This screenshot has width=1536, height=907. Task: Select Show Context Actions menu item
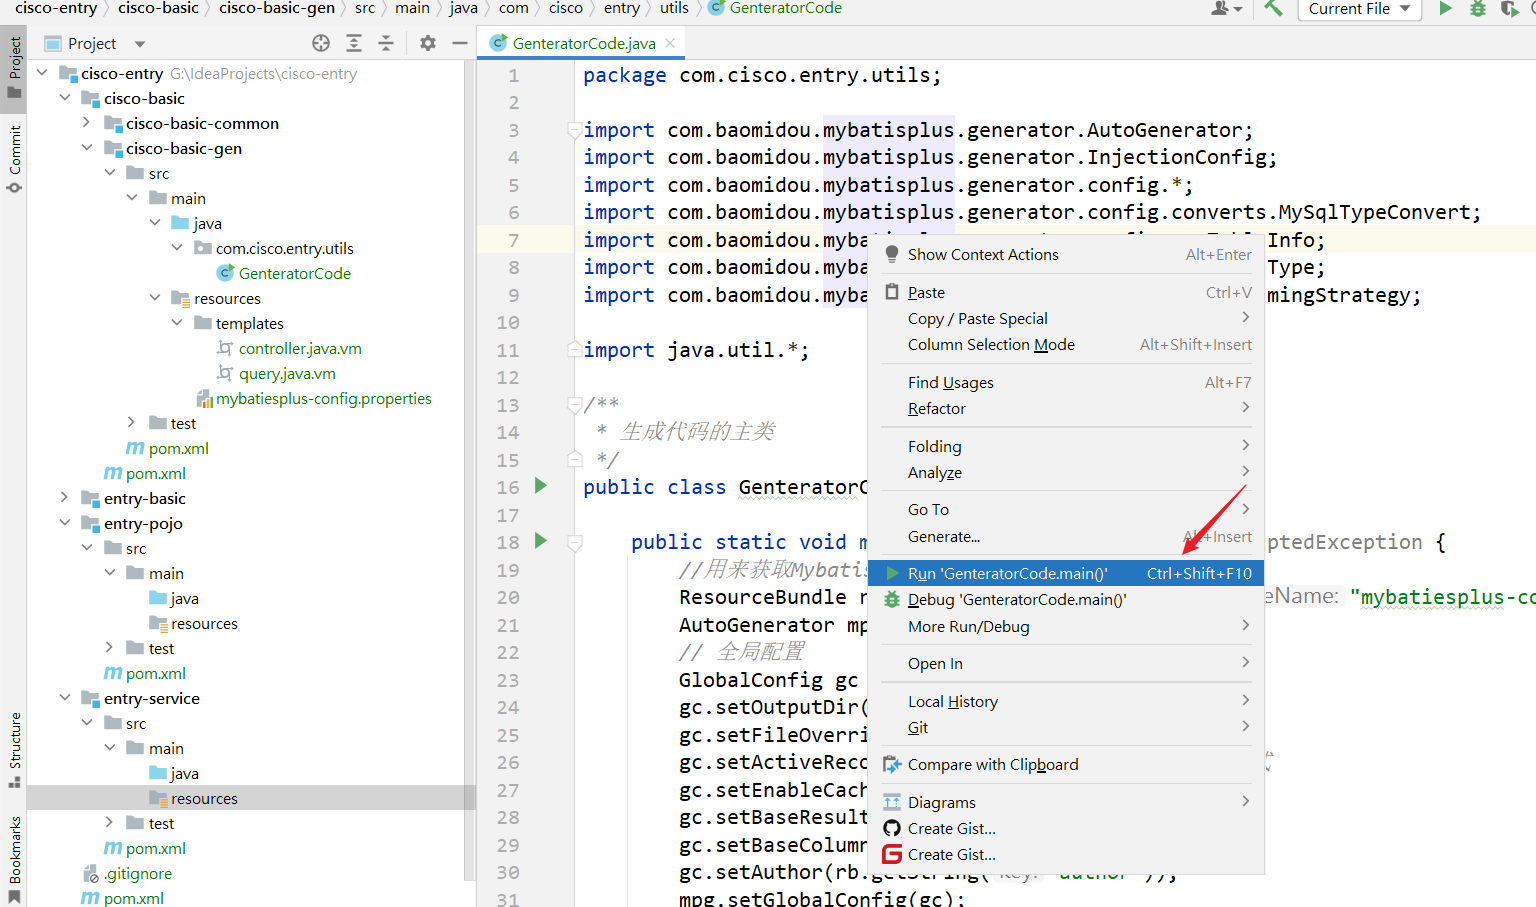(1066, 255)
